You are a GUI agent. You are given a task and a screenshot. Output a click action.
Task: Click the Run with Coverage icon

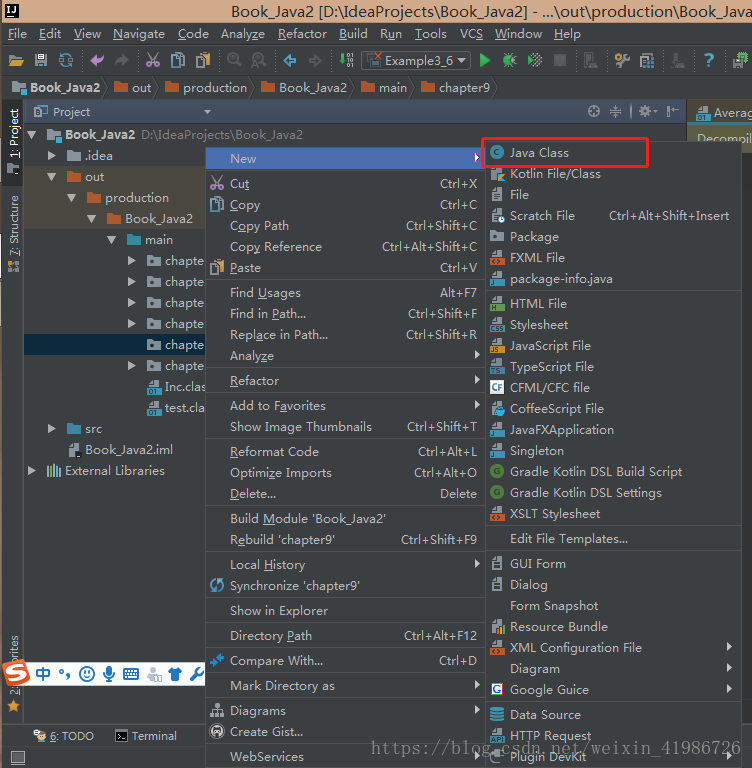coord(534,60)
